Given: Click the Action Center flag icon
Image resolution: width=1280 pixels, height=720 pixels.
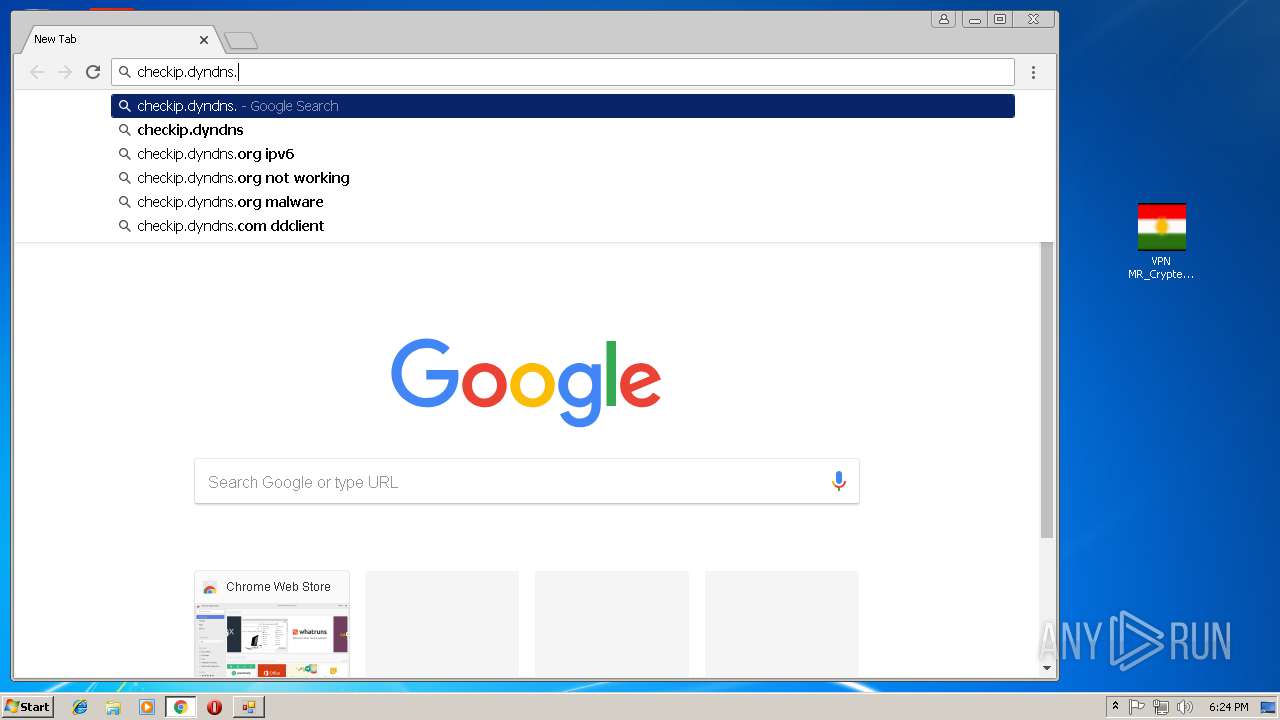Looking at the screenshot, I should pyautogui.click(x=1137, y=707).
